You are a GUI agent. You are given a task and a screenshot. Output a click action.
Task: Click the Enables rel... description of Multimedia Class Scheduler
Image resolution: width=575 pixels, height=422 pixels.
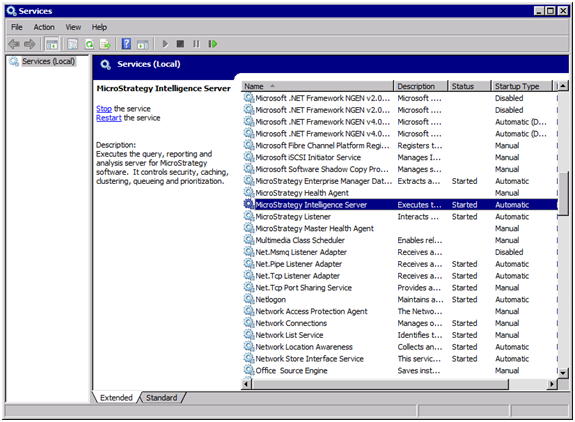(x=420, y=240)
